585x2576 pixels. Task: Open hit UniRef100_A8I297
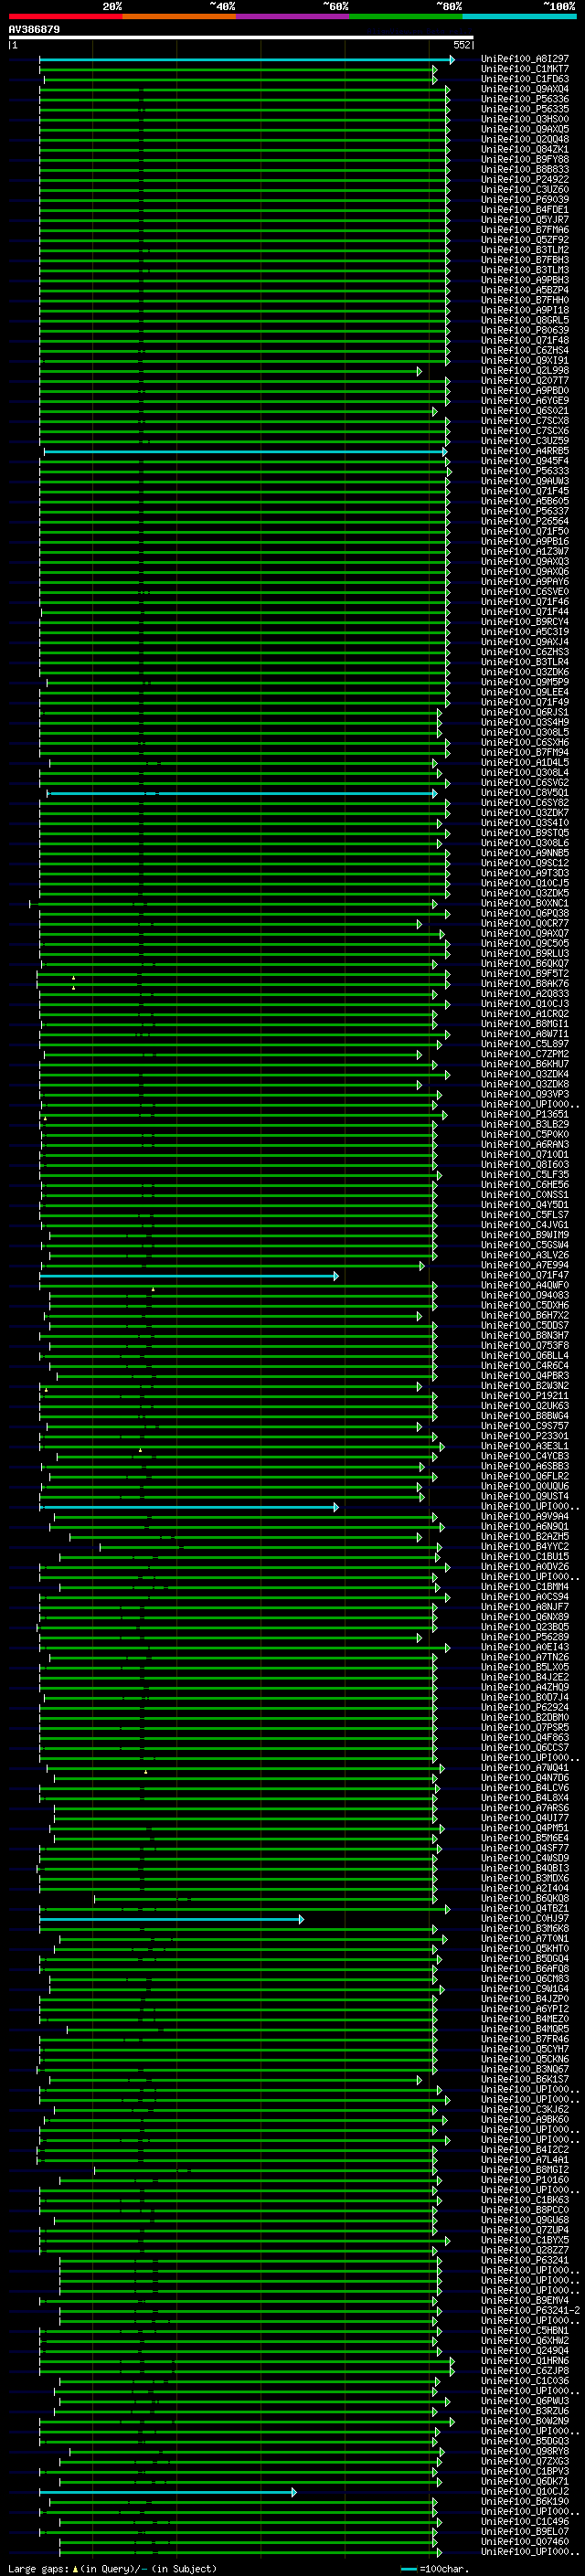524,60
